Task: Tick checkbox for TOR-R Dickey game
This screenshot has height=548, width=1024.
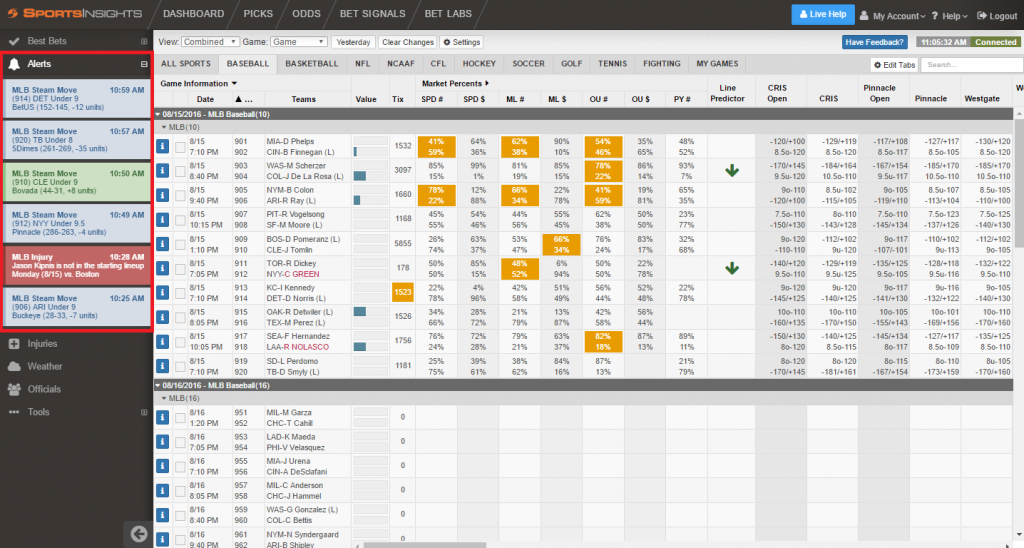Action: (x=180, y=269)
